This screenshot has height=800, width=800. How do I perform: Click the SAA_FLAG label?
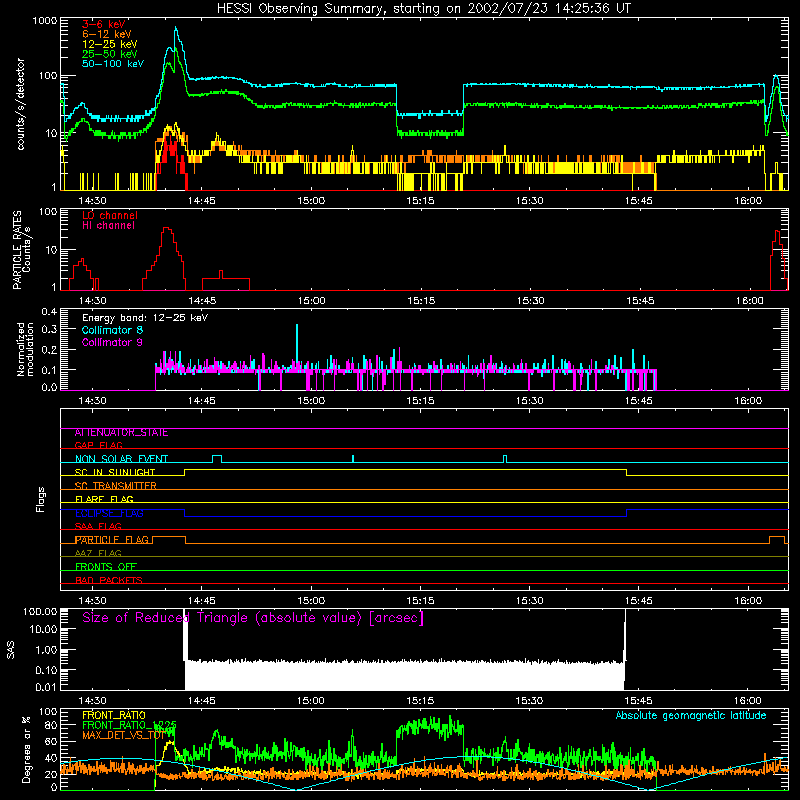tap(98, 527)
